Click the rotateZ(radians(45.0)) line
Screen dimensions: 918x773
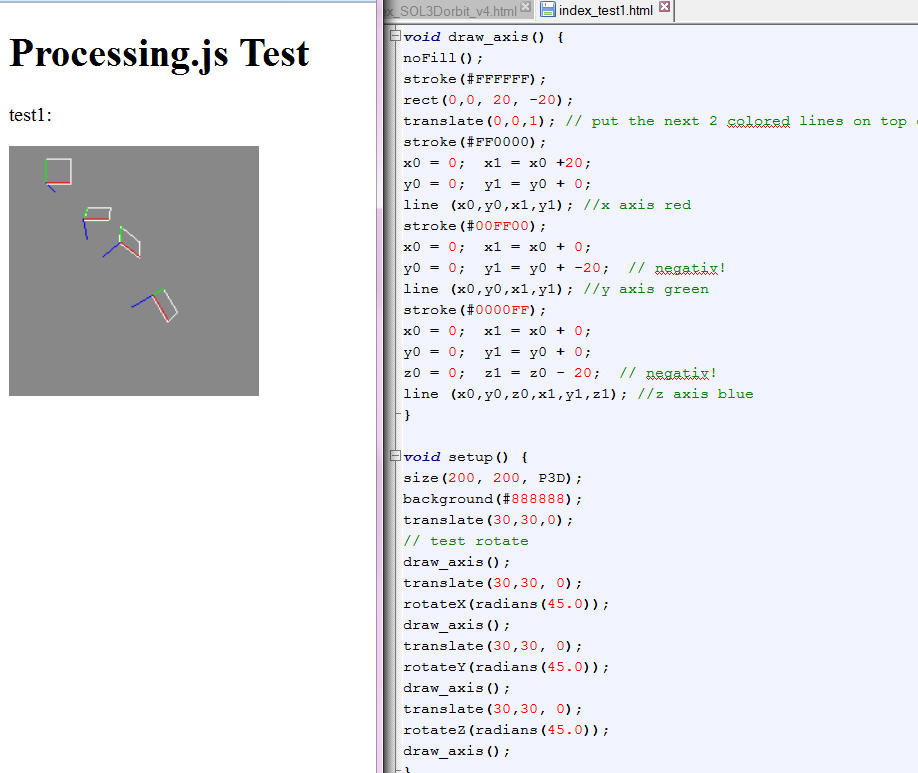click(506, 730)
